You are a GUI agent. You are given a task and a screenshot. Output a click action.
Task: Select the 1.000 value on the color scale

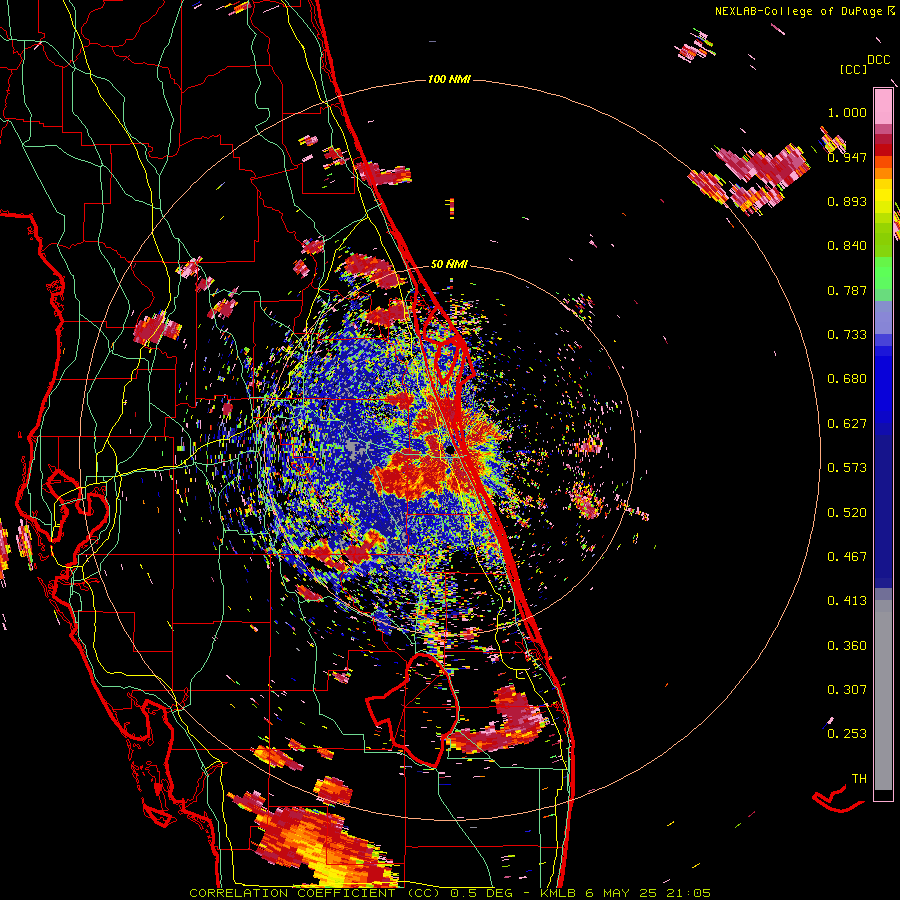[x=847, y=112]
